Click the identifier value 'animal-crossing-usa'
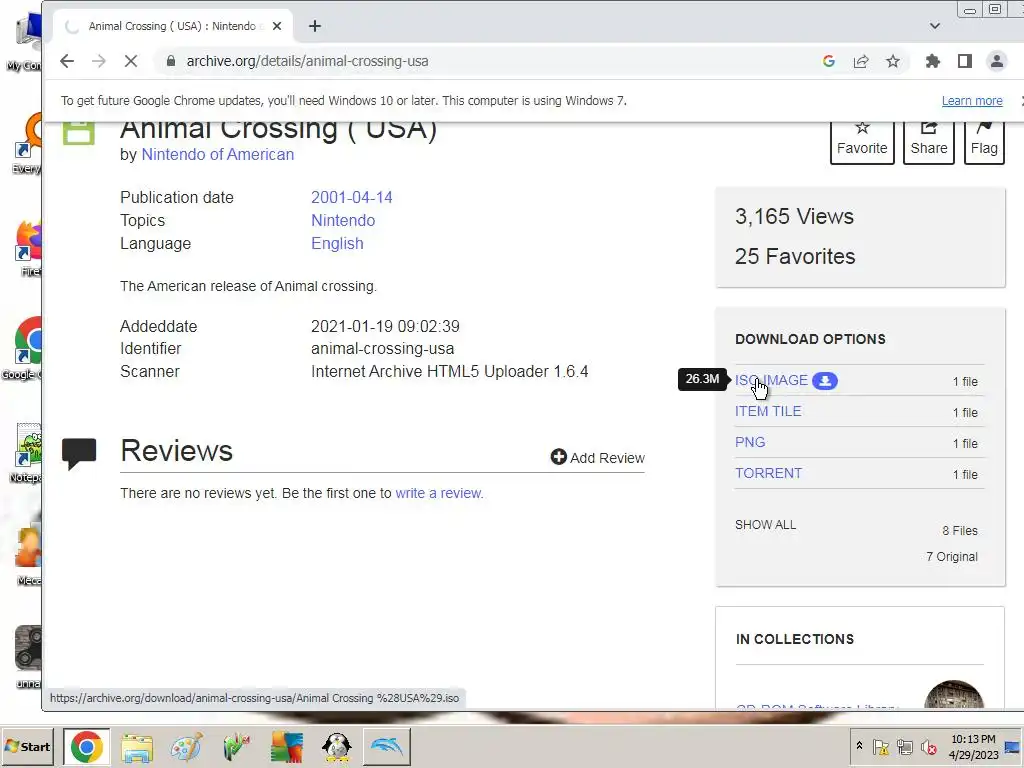1024x768 pixels. (x=382, y=349)
